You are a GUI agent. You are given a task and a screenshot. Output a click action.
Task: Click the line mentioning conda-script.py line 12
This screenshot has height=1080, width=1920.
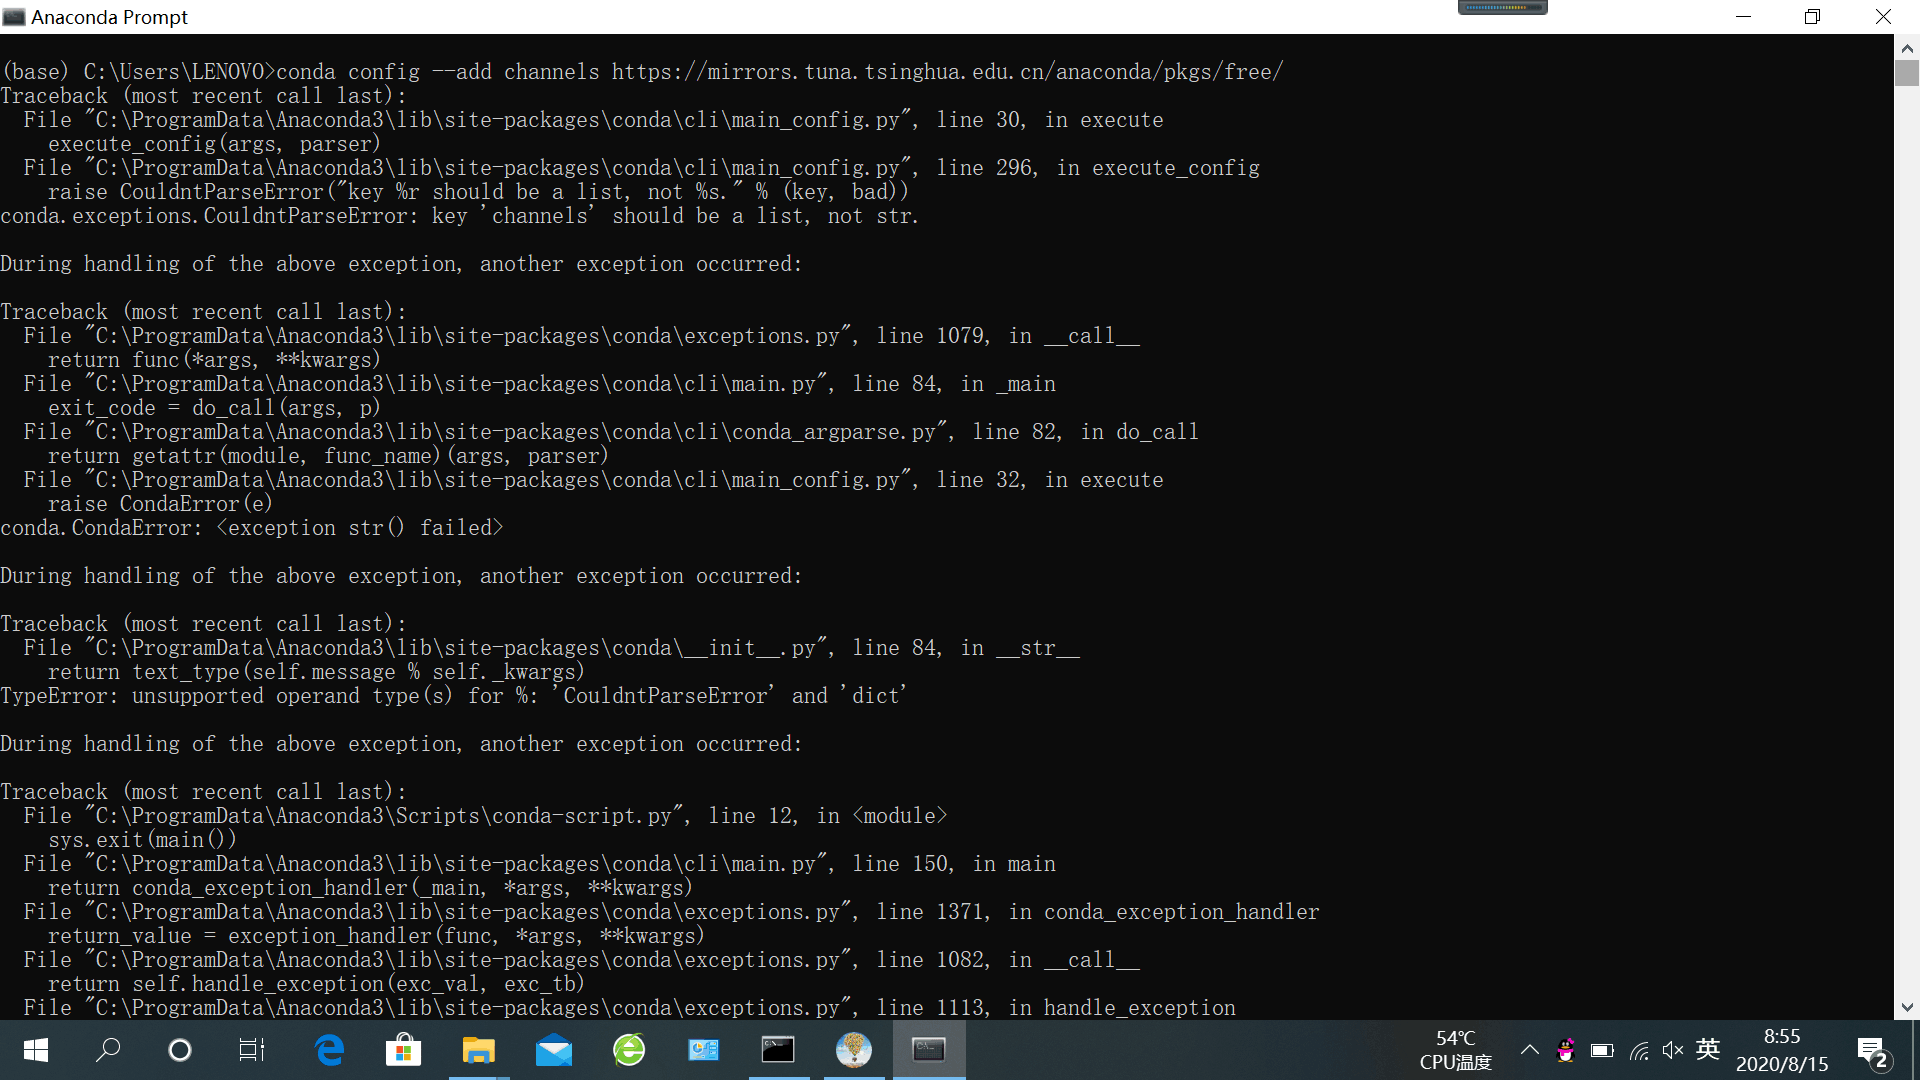(485, 816)
